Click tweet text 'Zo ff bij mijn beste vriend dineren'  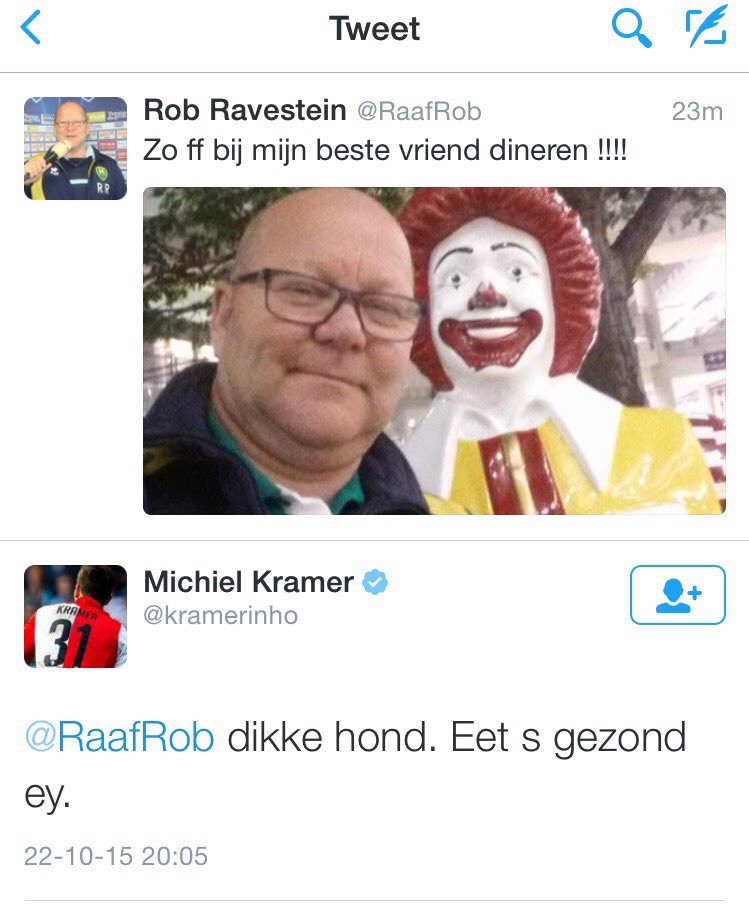pos(366,151)
